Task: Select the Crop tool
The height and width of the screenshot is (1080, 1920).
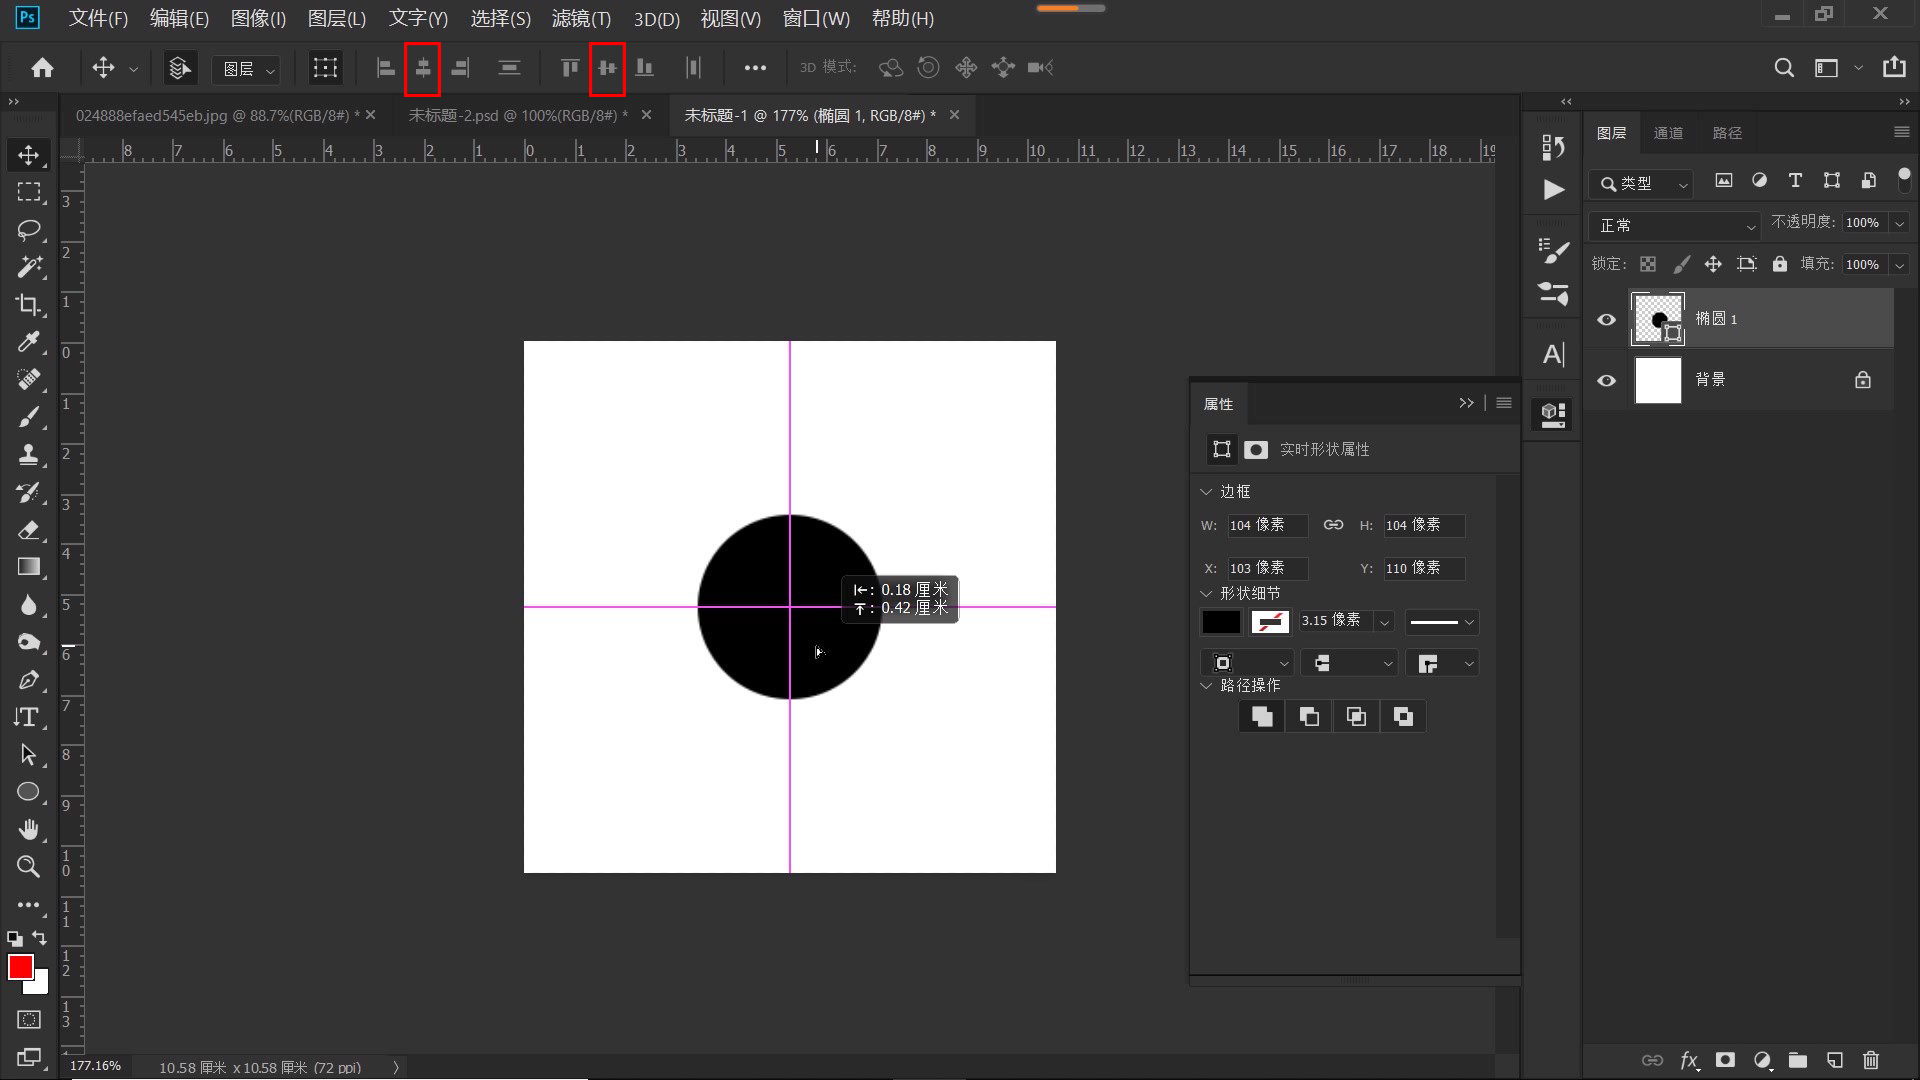Action: click(28, 304)
